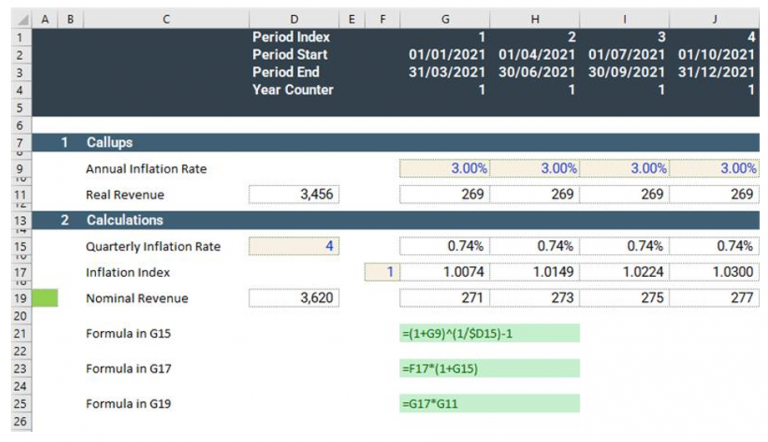Screen dimensions: 768x442
Task: Select Inflation Index value 1.0300
Action: click(715, 272)
